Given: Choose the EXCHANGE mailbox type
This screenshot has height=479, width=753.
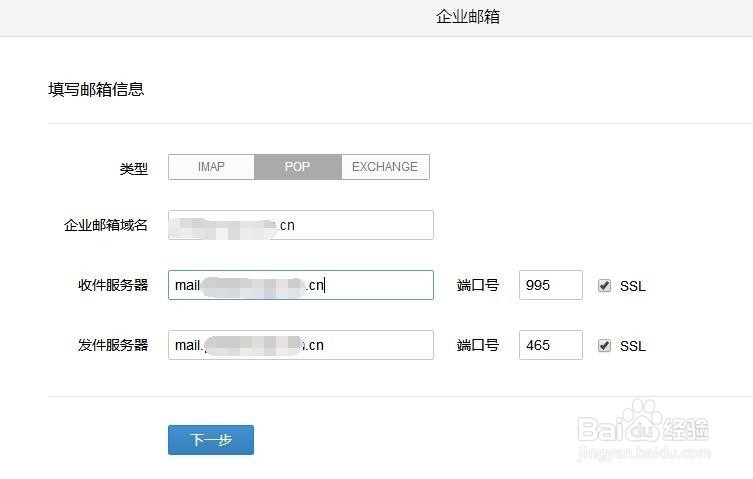Looking at the screenshot, I should (x=385, y=167).
